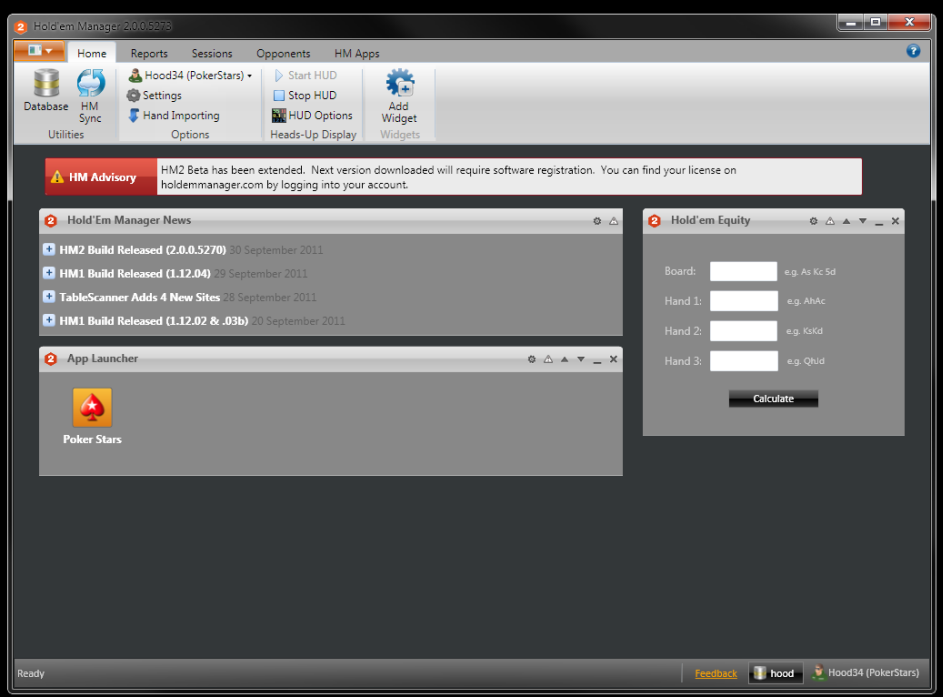Open Hand Importing options
The height and width of the screenshot is (697, 943).
click(x=174, y=115)
